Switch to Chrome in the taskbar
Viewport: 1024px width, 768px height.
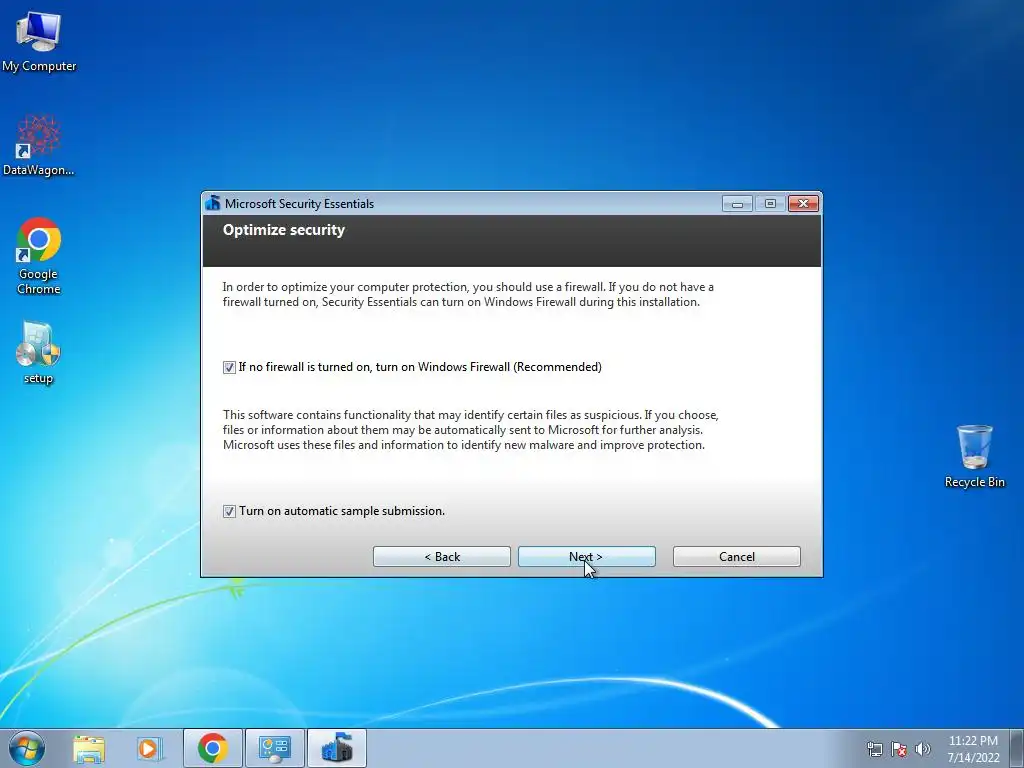213,748
